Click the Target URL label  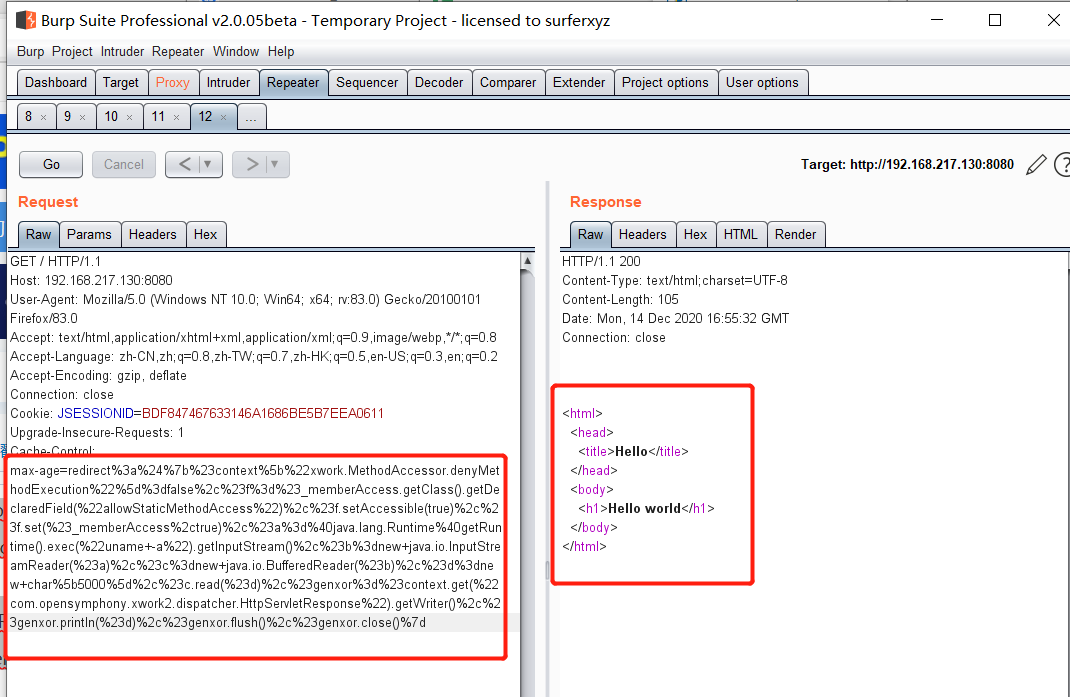pos(908,165)
